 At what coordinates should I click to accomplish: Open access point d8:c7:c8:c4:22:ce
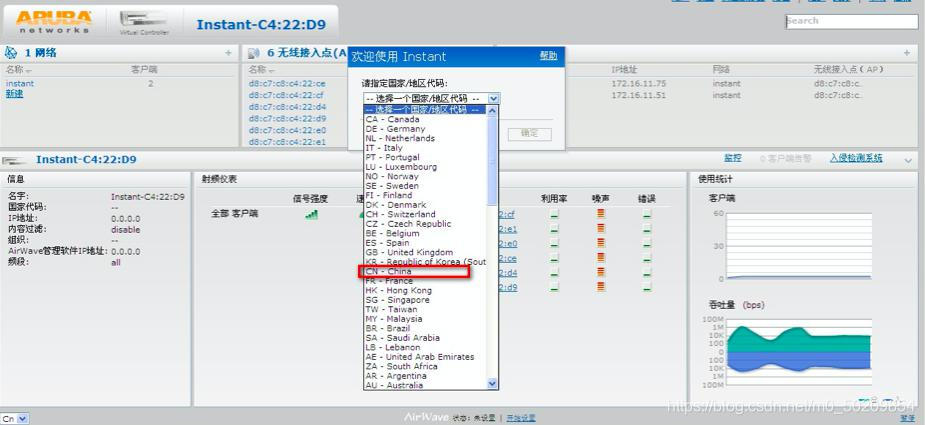[287, 83]
